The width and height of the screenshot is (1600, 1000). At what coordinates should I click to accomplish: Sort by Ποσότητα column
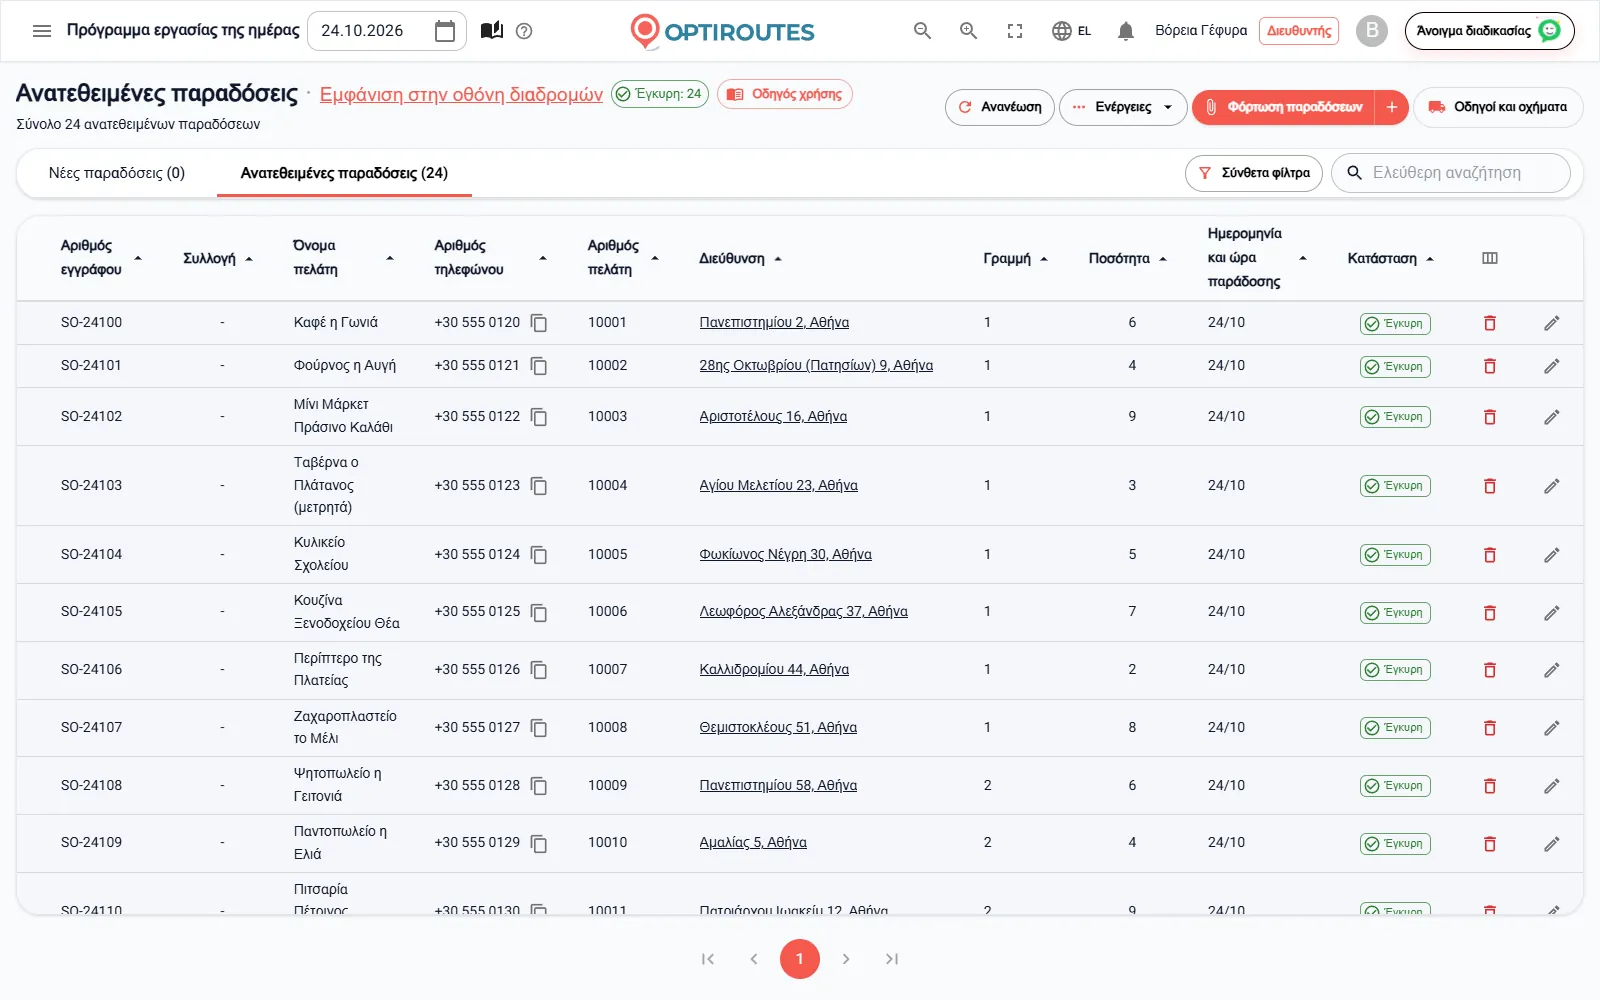coord(1128,258)
